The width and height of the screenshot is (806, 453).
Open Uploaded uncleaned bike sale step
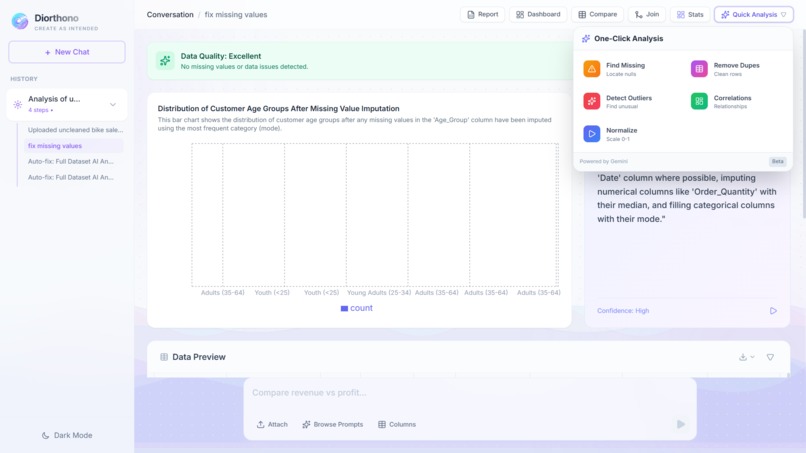click(75, 130)
